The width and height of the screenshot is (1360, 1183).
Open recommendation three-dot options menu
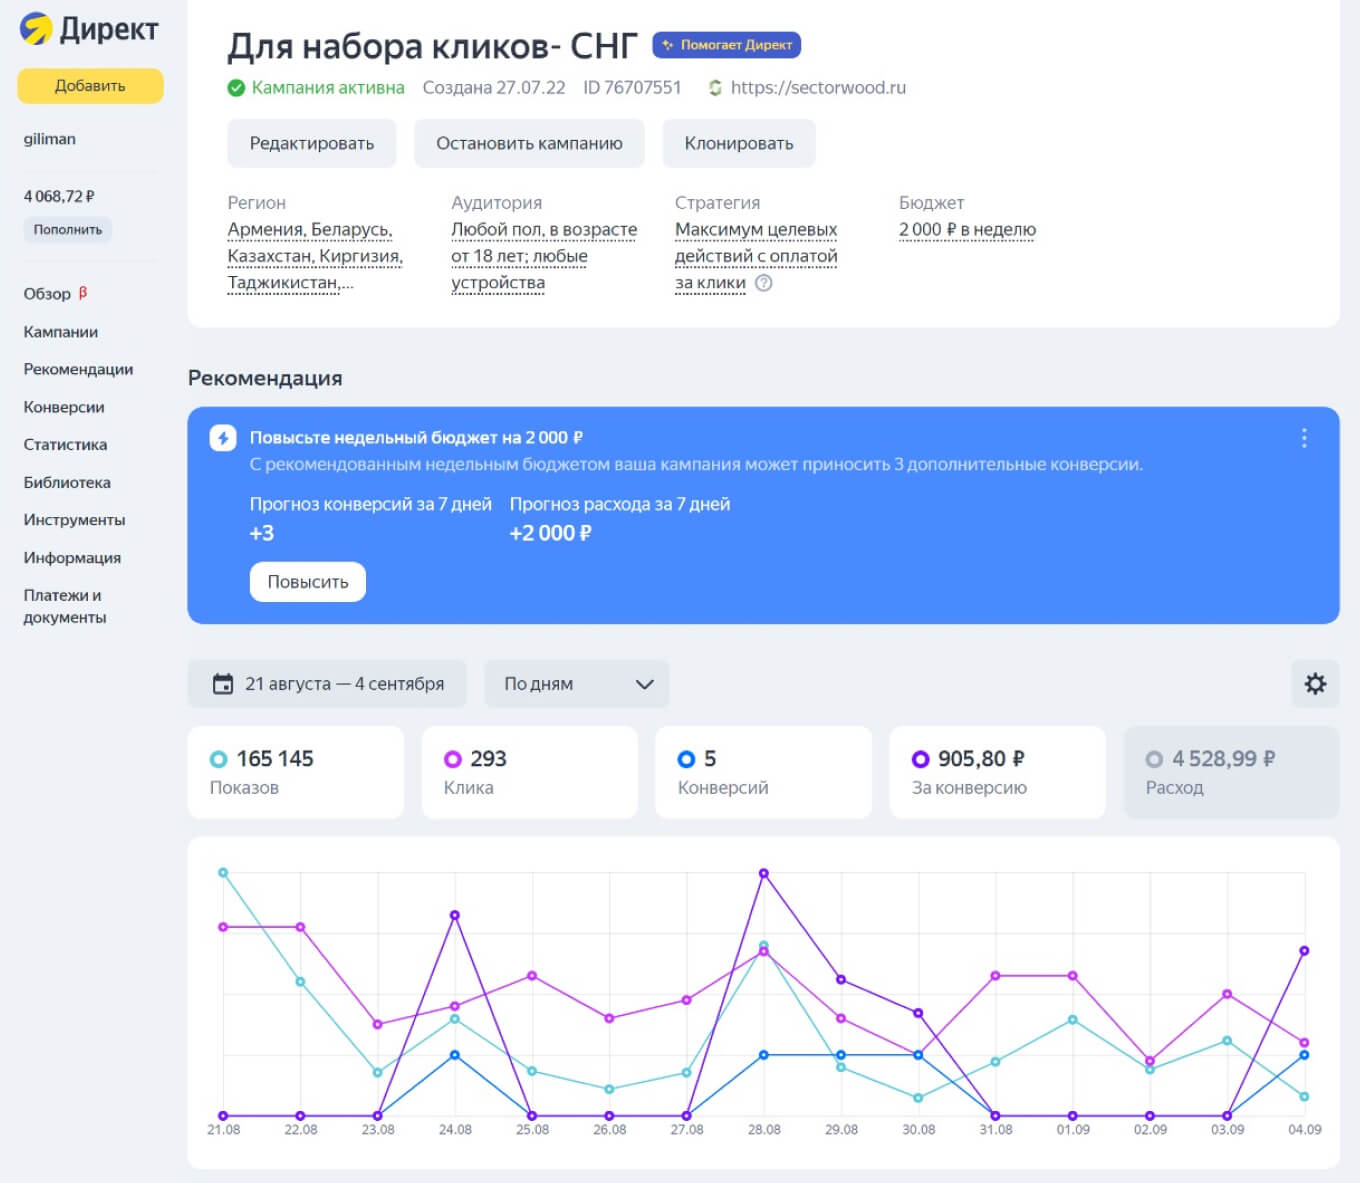pyautogui.click(x=1303, y=438)
